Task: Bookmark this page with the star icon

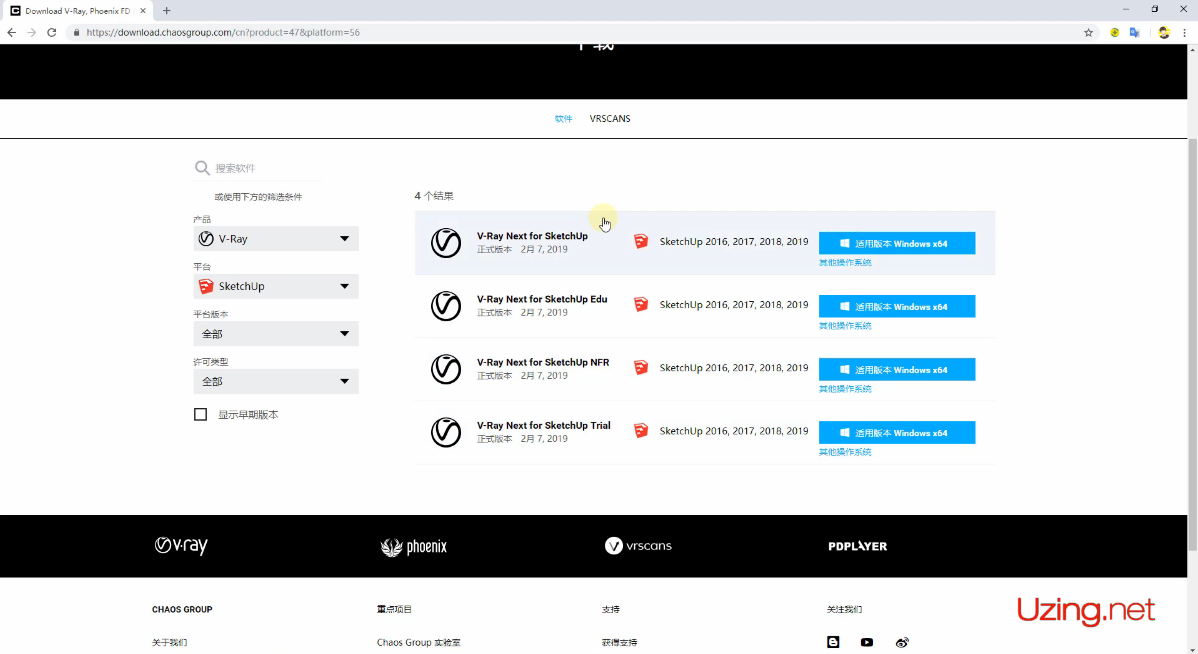Action: [1088, 32]
